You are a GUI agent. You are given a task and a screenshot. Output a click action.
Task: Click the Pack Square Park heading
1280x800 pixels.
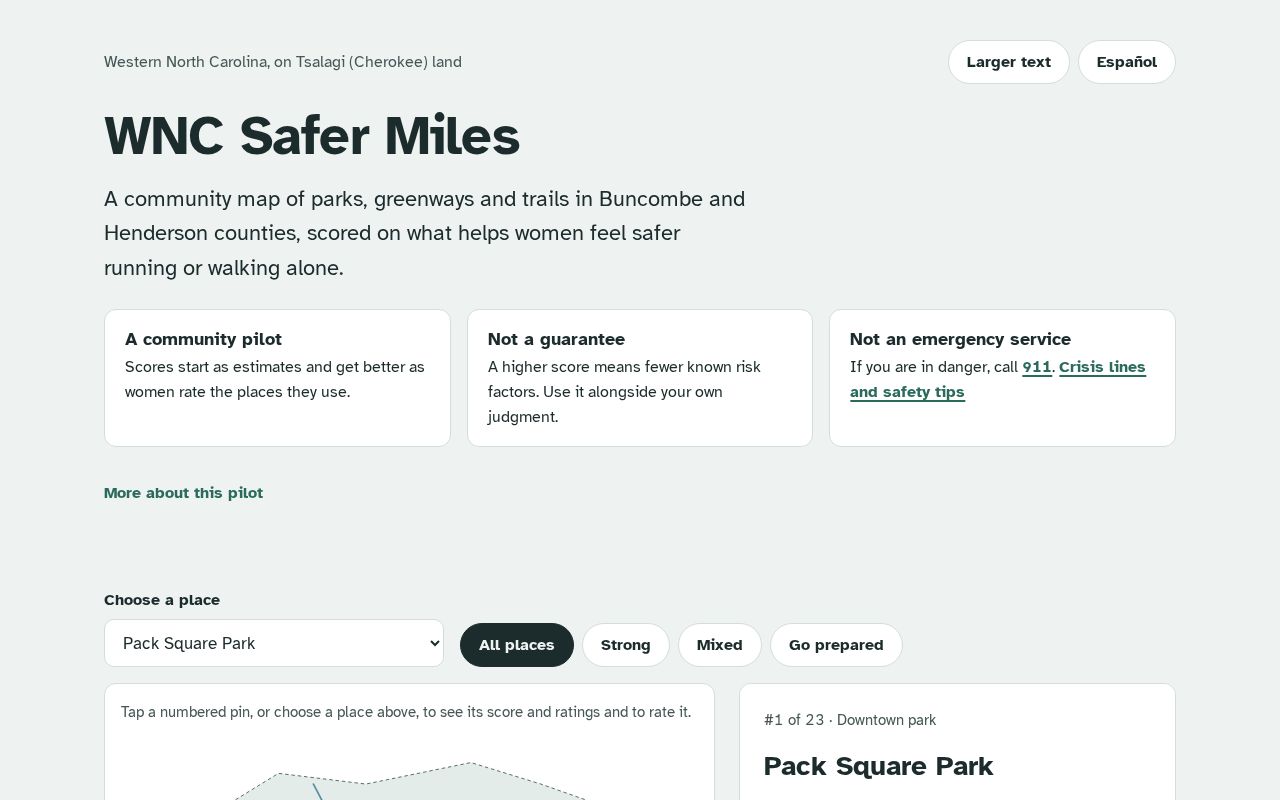878,766
